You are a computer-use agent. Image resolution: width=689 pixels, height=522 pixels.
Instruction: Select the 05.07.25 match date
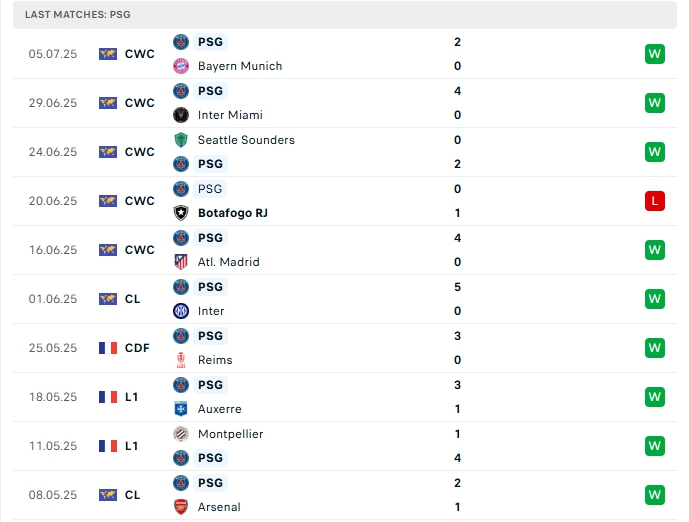53,54
